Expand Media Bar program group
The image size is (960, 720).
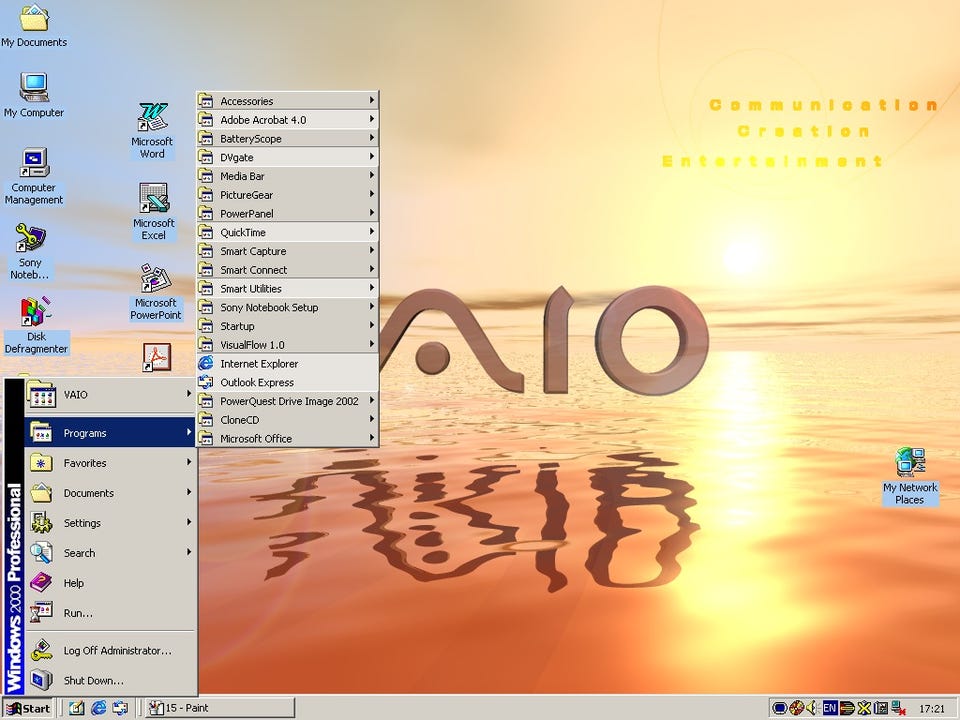click(287, 176)
